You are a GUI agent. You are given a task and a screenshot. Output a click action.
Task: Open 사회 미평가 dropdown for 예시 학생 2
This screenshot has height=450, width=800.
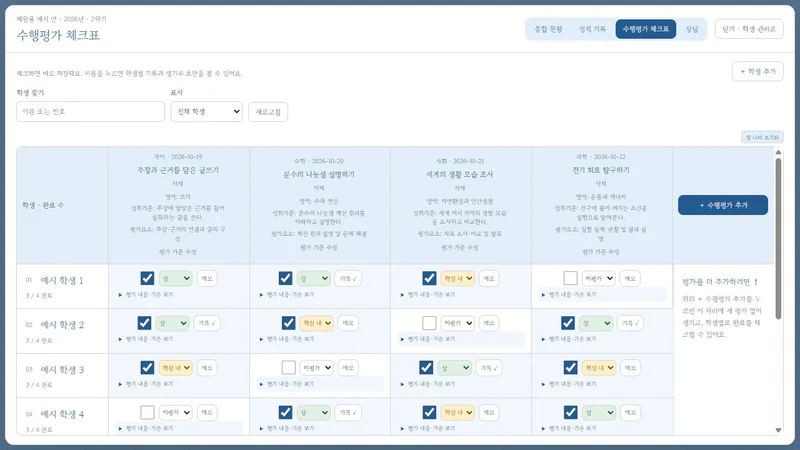pos(458,323)
